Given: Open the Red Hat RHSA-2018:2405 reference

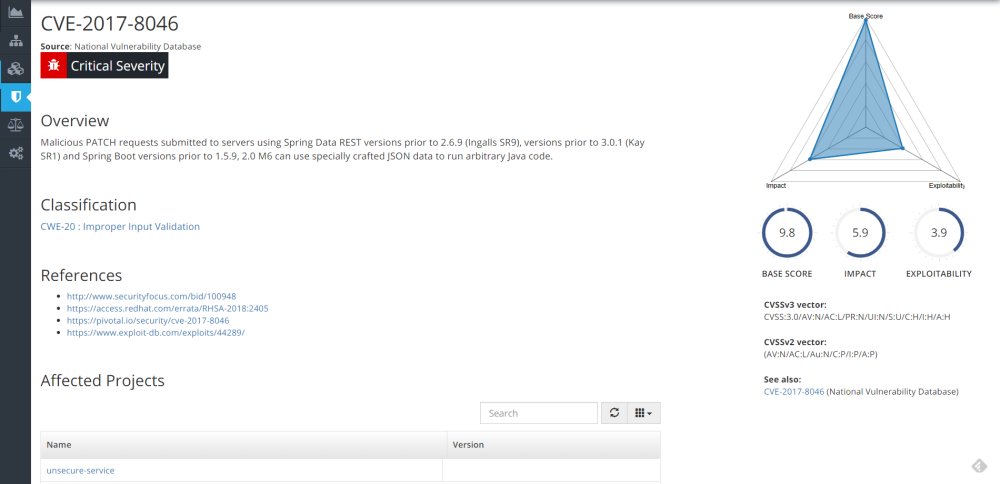Looking at the screenshot, I should 167,308.
